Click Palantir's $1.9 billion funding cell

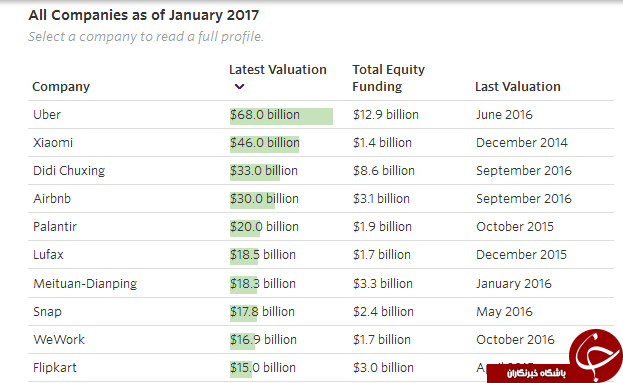click(x=382, y=227)
